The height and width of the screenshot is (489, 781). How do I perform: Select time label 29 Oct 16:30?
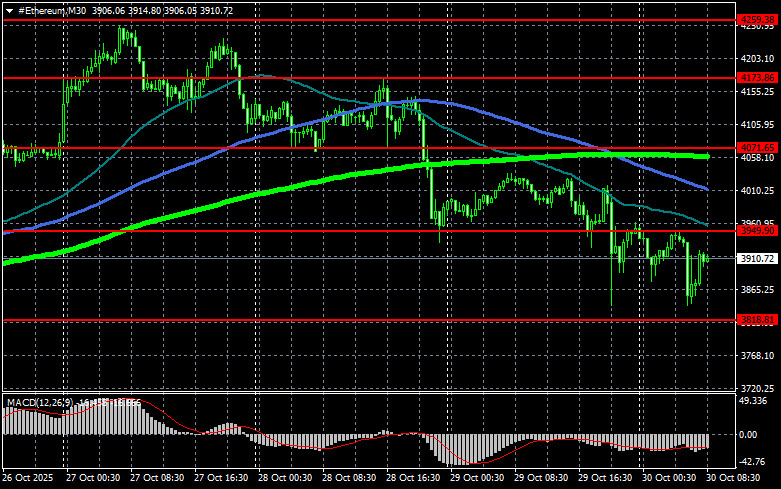tap(605, 478)
